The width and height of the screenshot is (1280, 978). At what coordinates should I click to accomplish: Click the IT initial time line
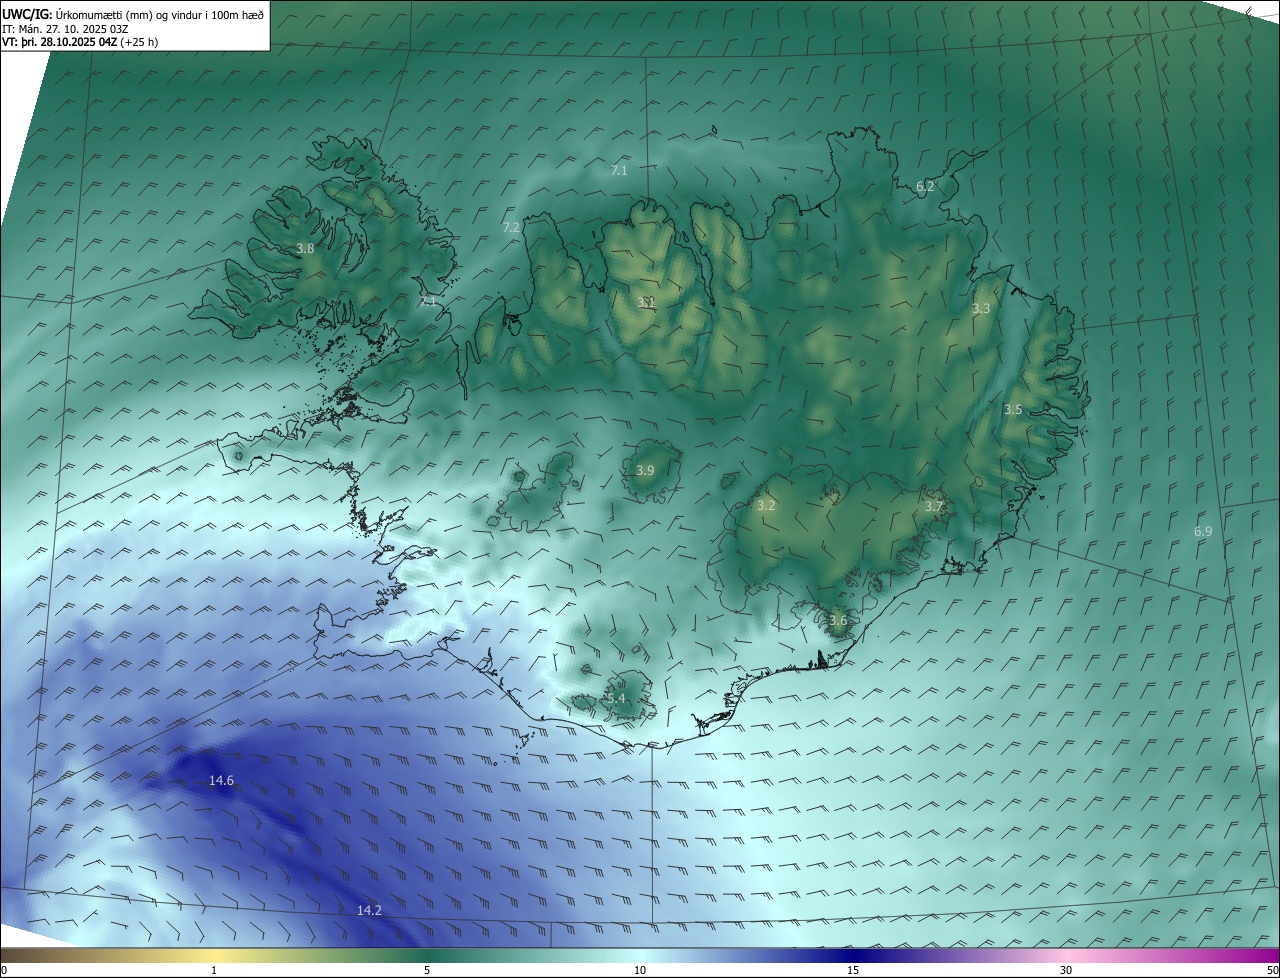coord(65,28)
